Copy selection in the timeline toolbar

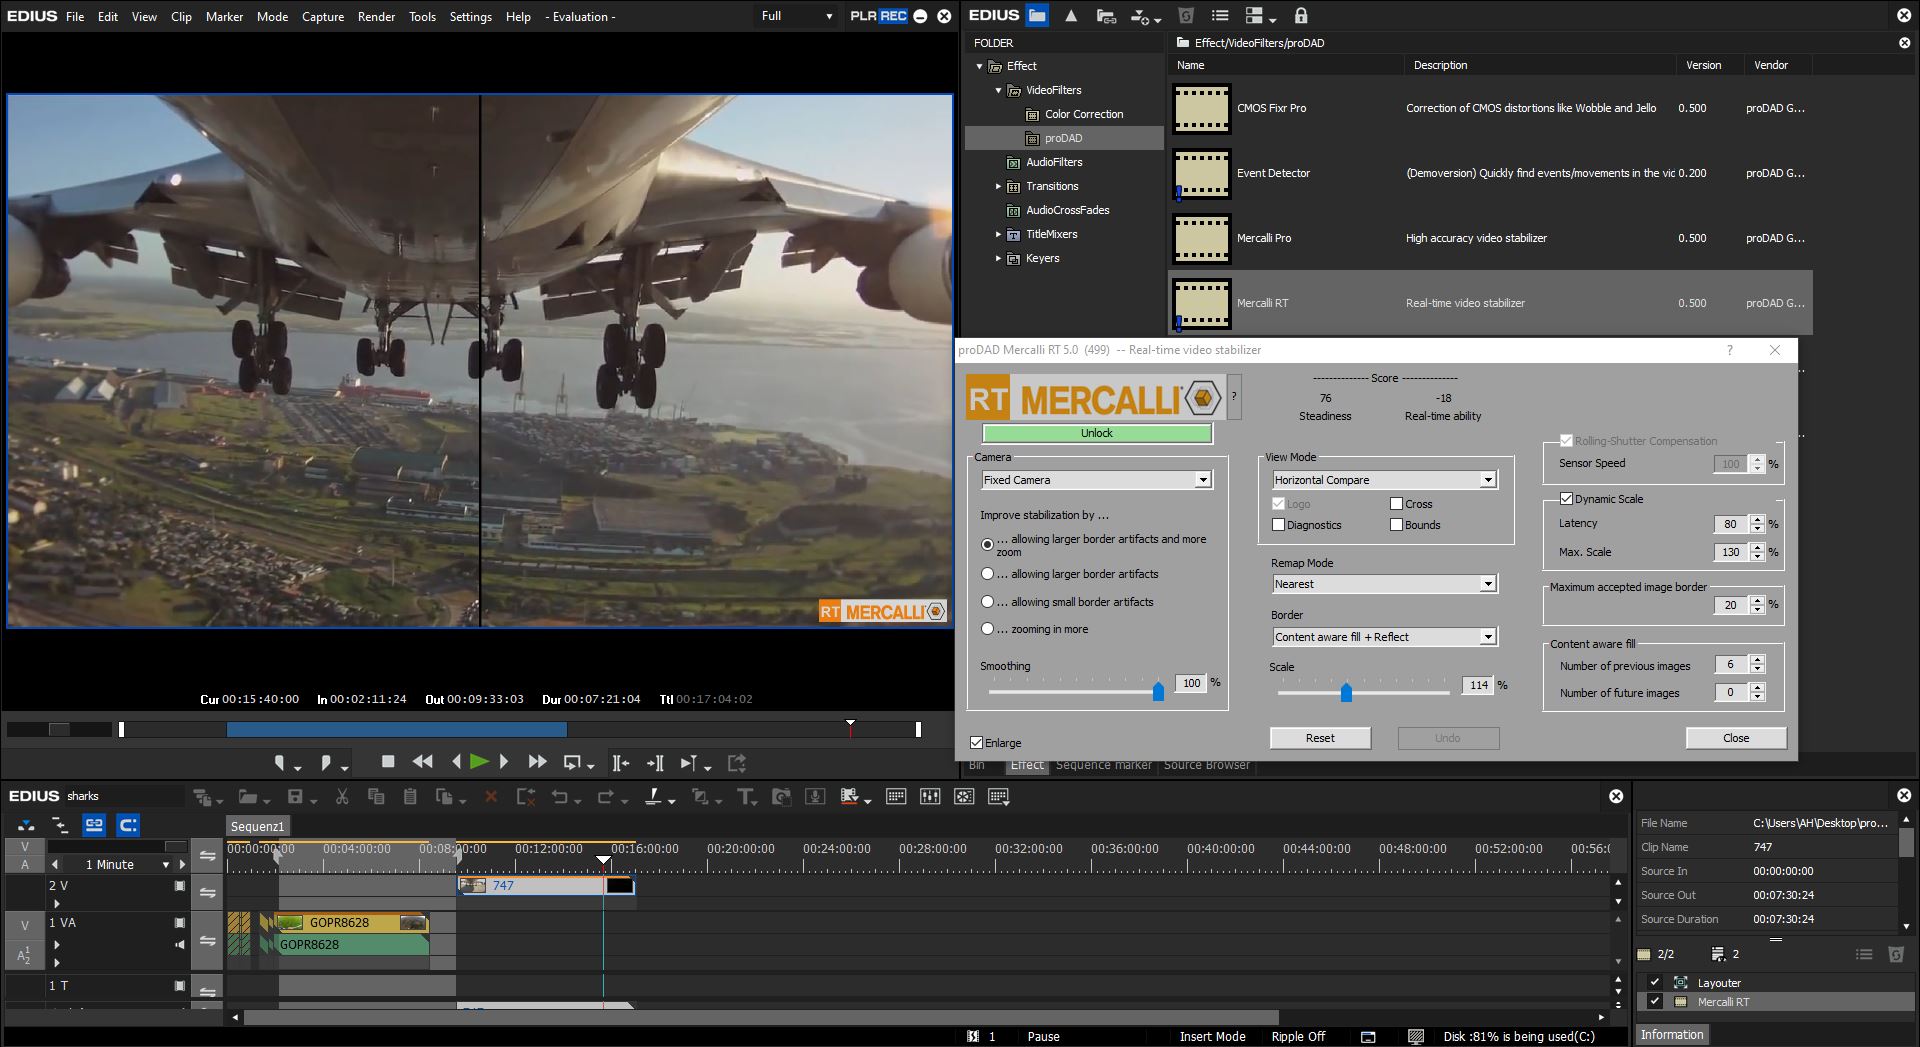pyautogui.click(x=378, y=797)
